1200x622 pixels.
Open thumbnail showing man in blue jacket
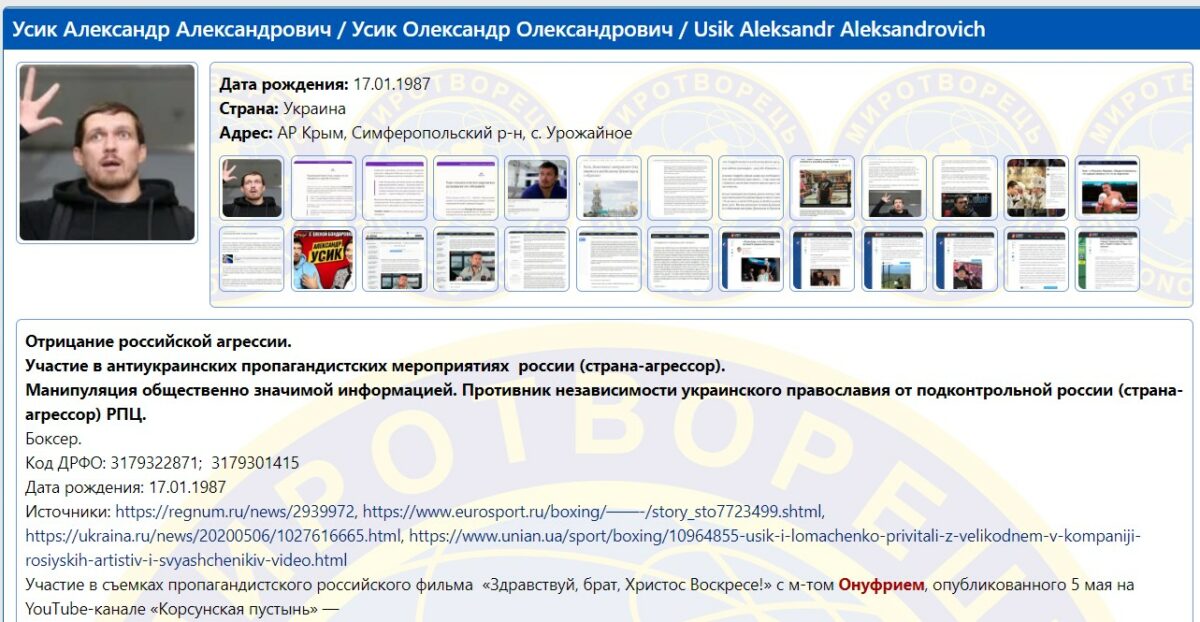(537, 188)
